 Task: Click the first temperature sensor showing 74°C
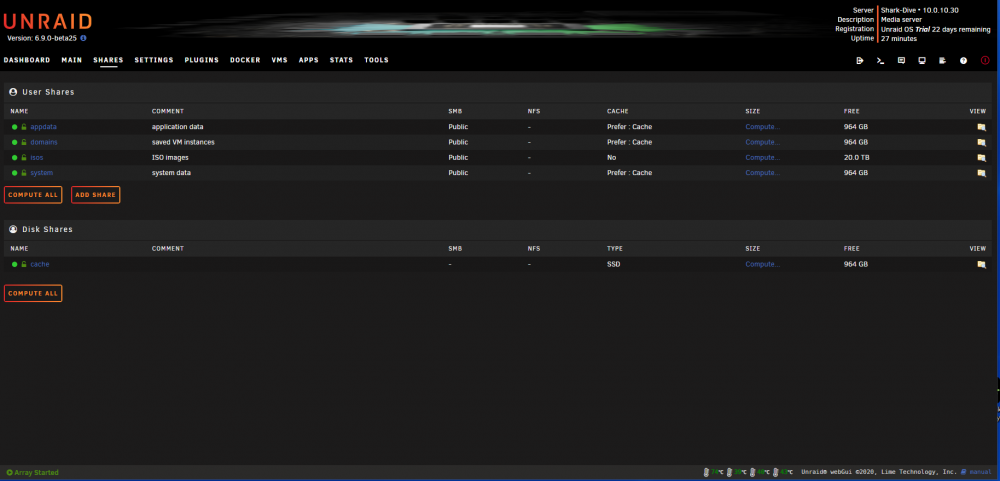click(714, 472)
